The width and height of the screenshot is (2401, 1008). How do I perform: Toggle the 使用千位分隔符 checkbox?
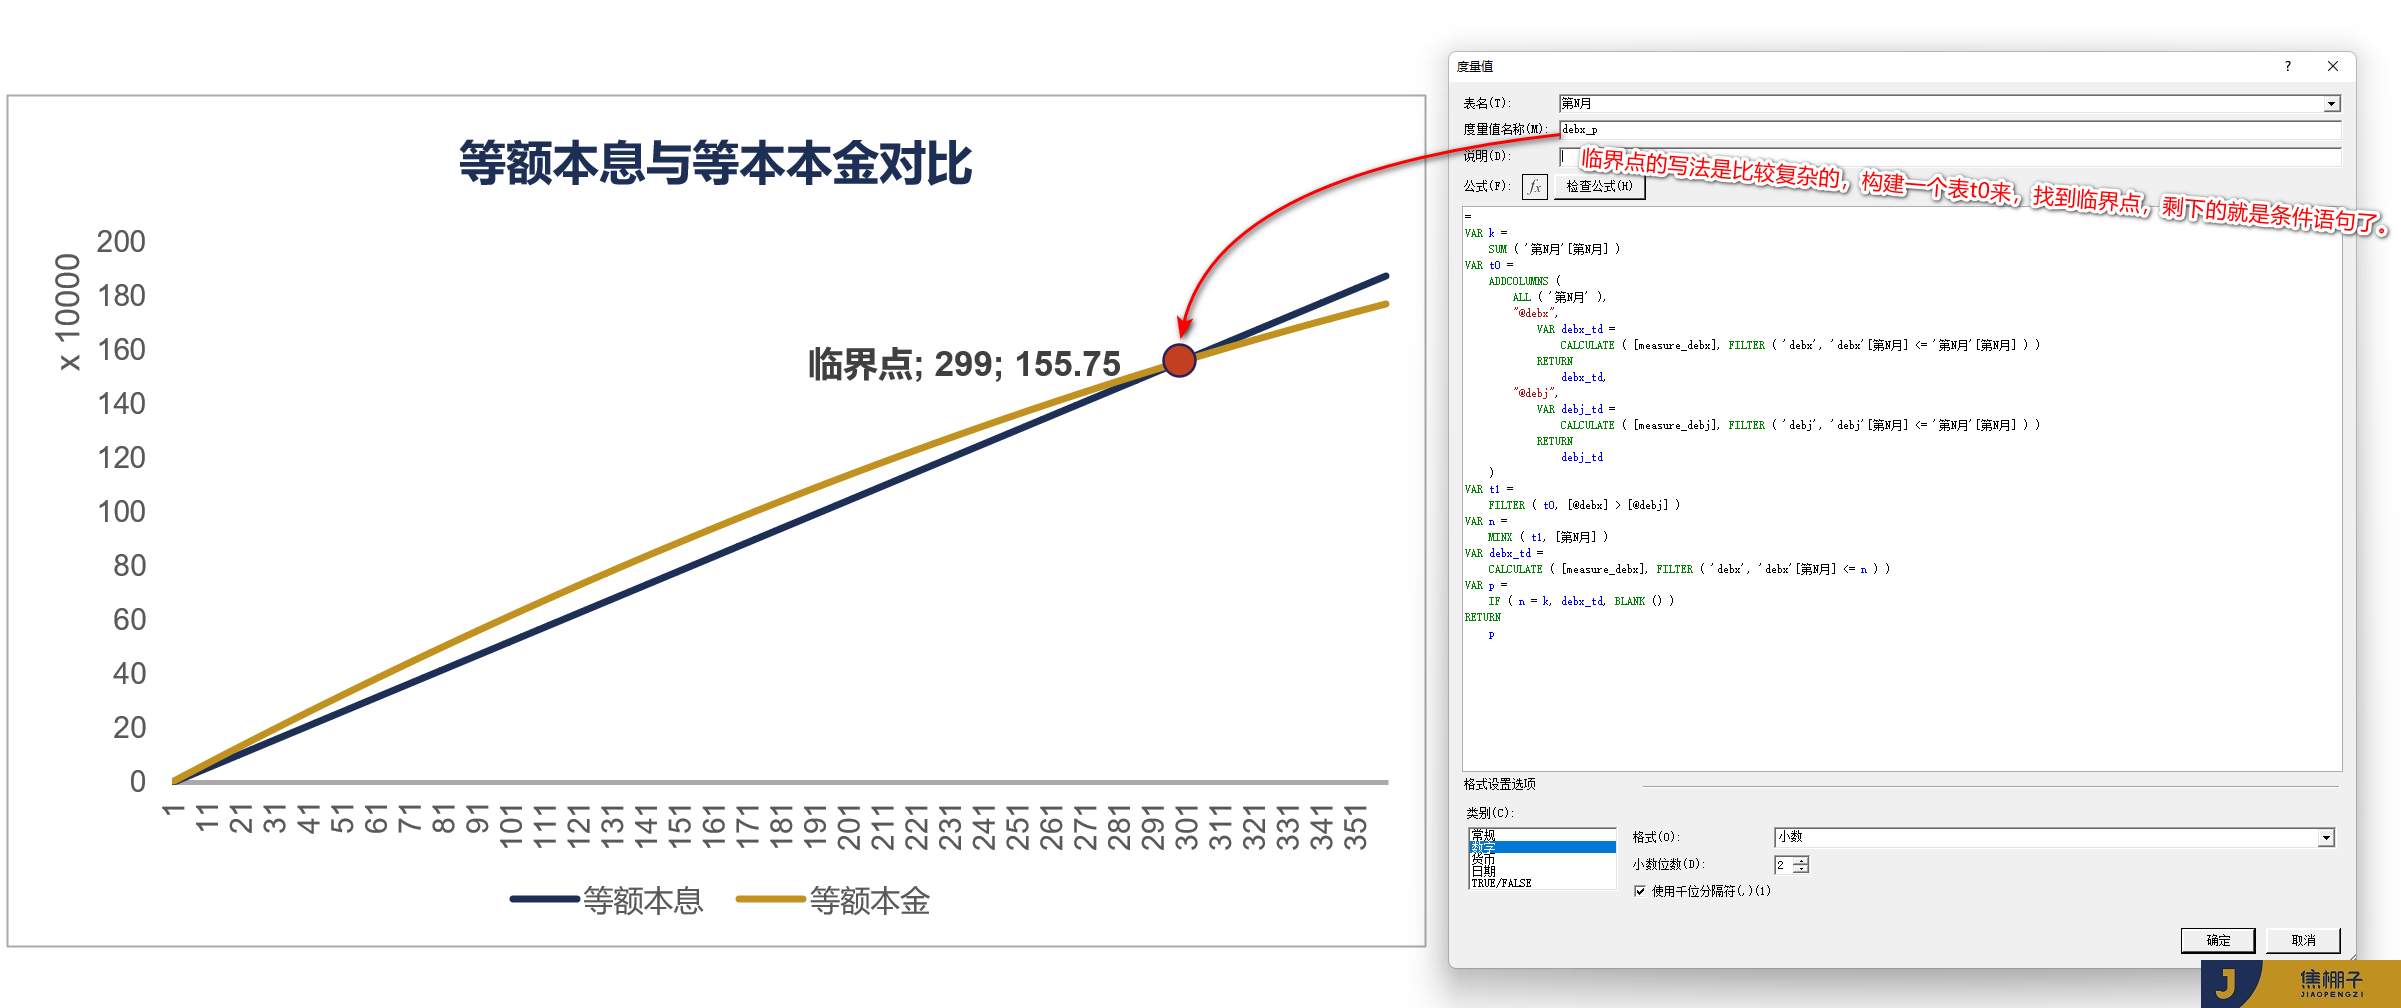click(1639, 891)
